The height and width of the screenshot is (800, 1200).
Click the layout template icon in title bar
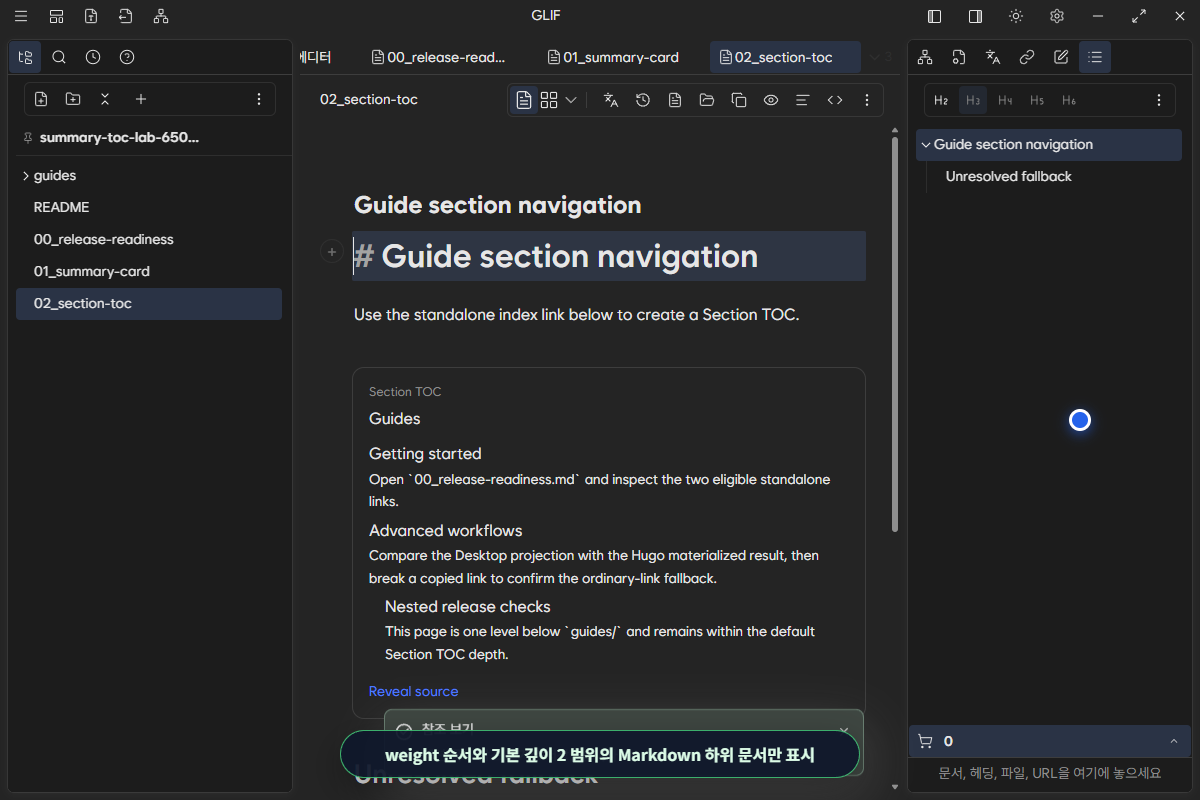(56, 16)
